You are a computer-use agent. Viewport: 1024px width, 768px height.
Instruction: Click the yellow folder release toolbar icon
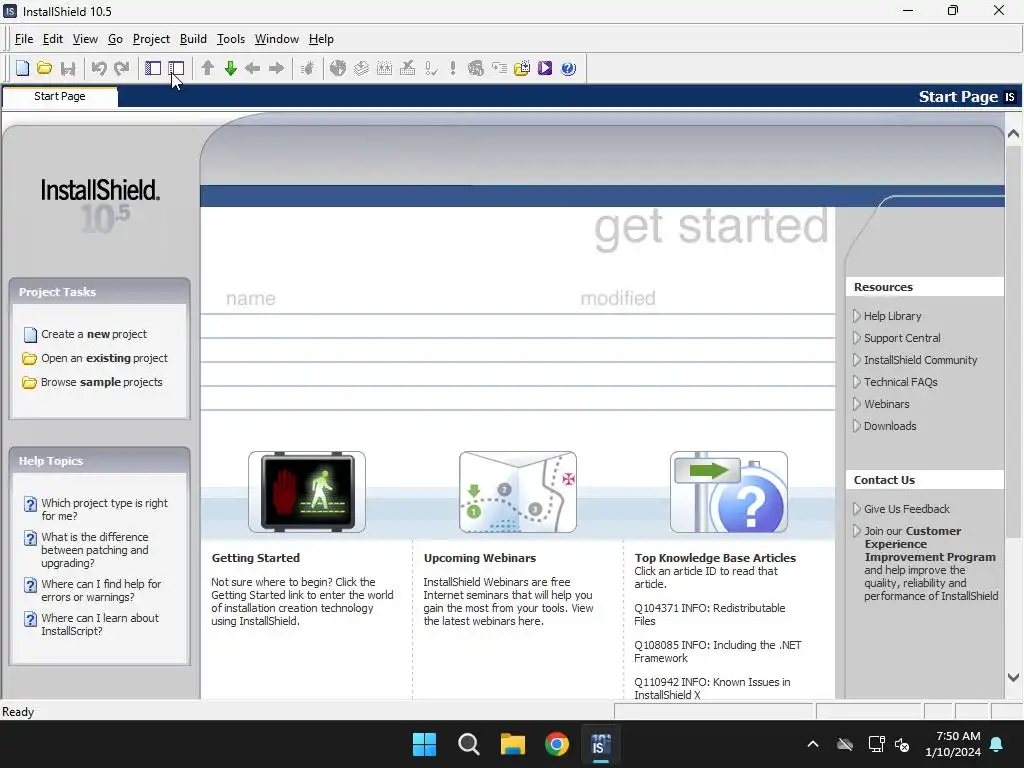[522, 68]
